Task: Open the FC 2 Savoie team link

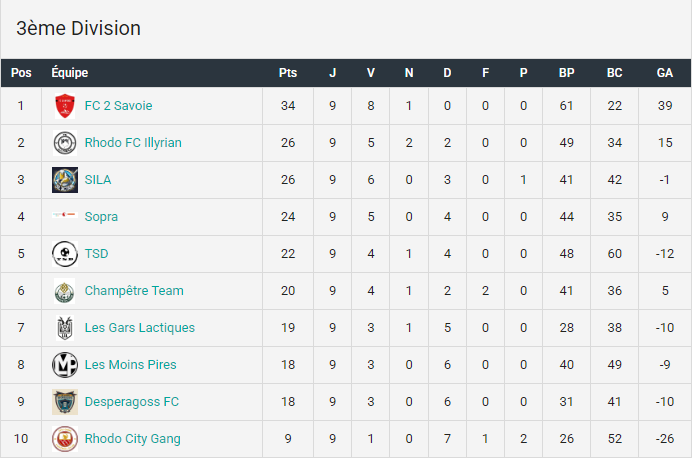Action: point(118,106)
